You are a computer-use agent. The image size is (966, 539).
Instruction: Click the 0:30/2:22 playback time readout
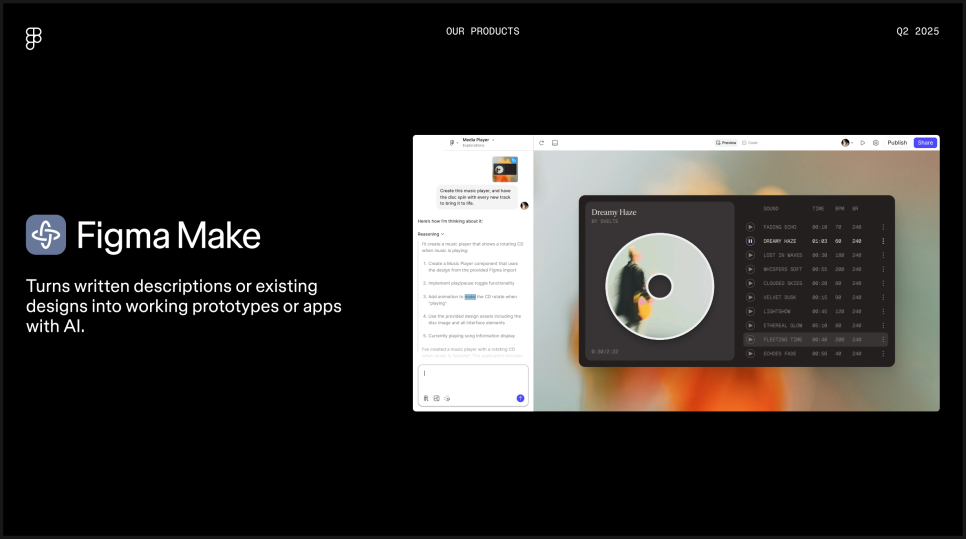coord(604,352)
